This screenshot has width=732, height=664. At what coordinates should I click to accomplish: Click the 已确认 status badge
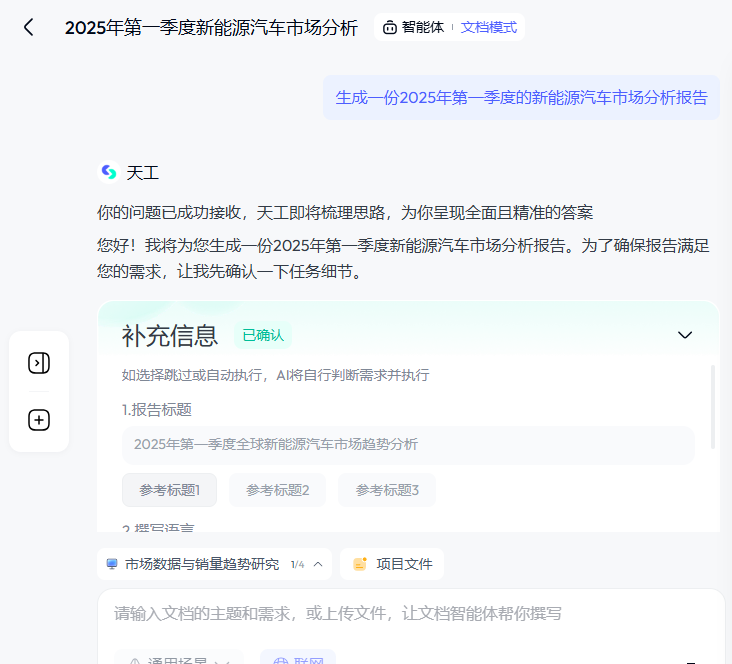click(x=263, y=335)
